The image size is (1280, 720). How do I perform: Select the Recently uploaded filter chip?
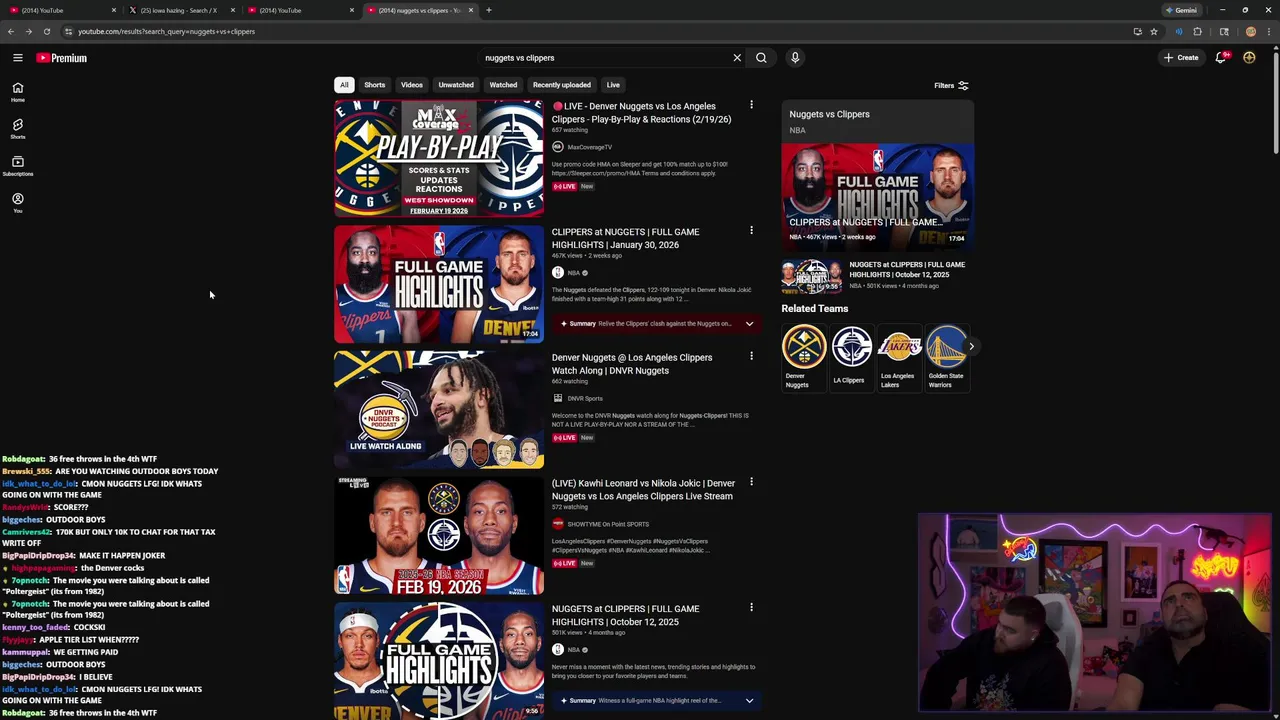pos(561,85)
